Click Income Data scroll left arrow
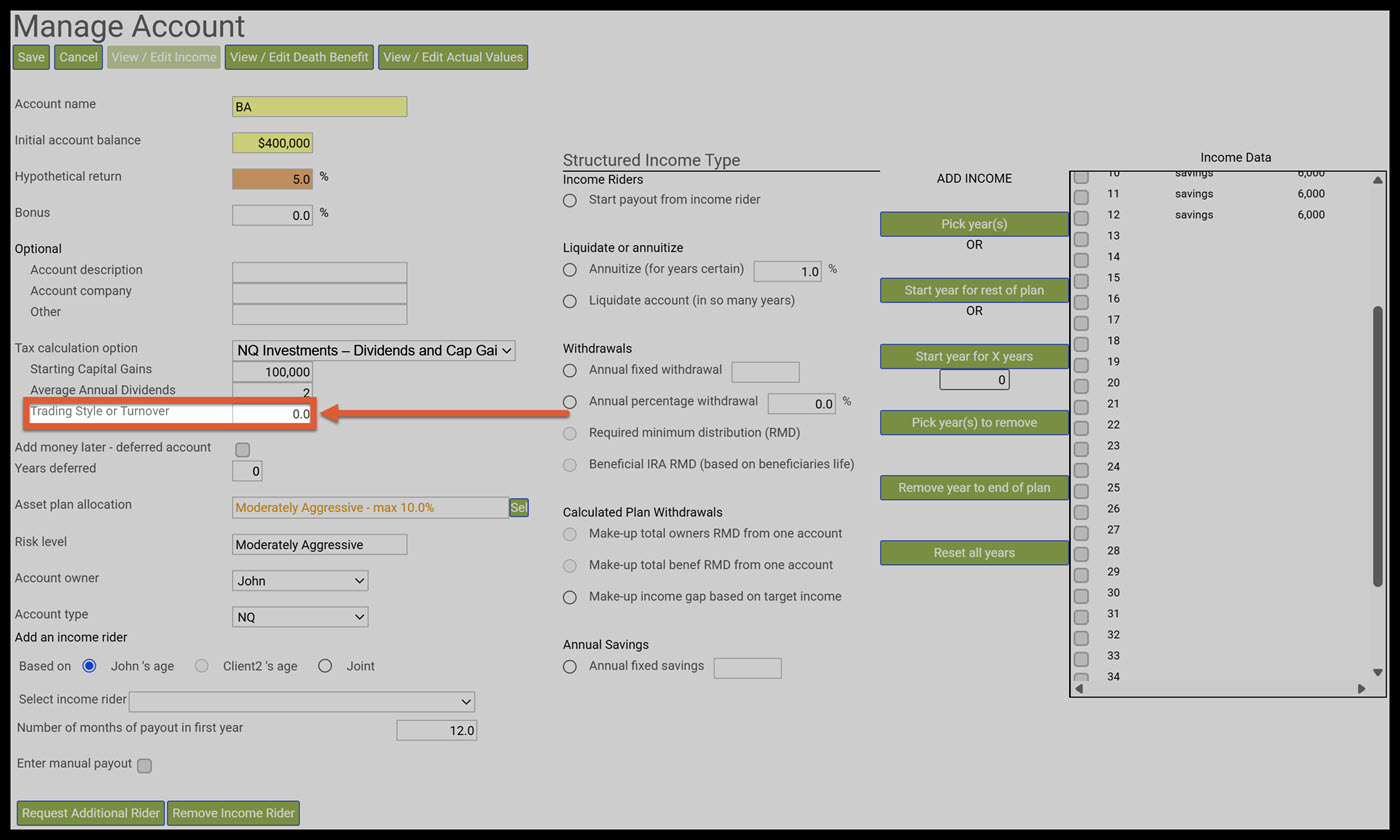This screenshot has height=840, width=1400. (1079, 688)
